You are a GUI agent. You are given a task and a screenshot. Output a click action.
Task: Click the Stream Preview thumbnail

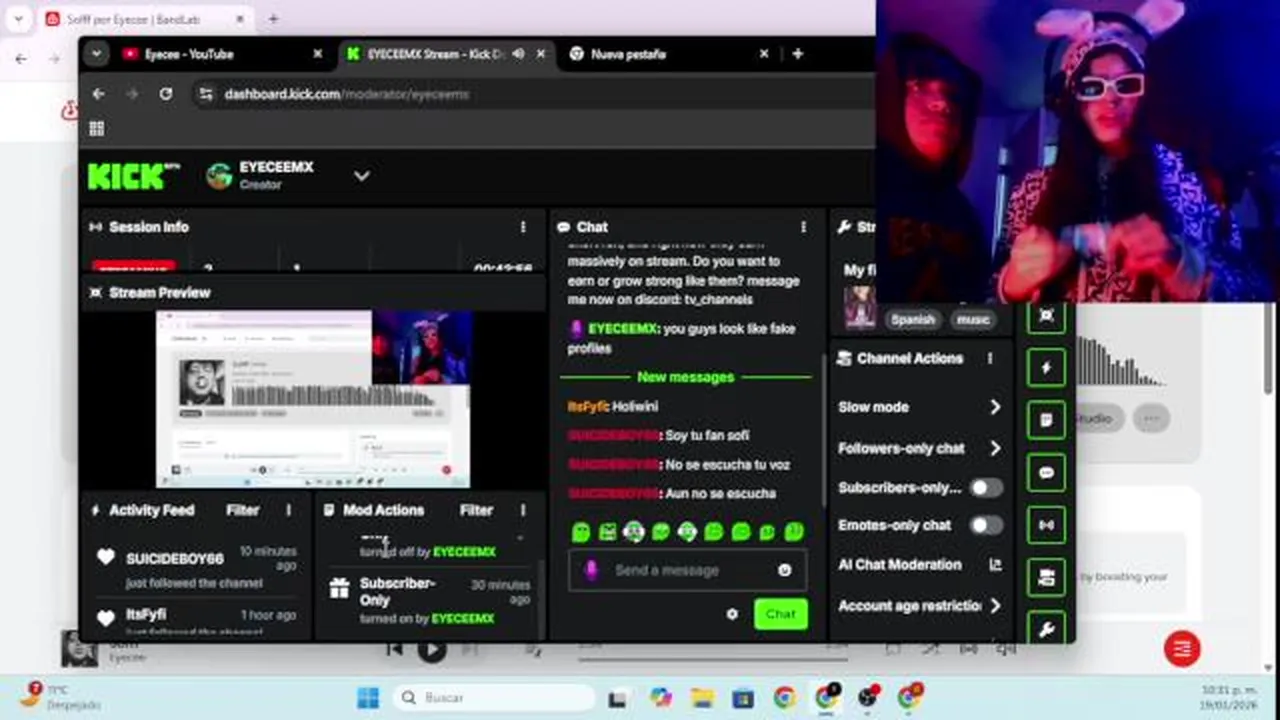[x=313, y=399]
